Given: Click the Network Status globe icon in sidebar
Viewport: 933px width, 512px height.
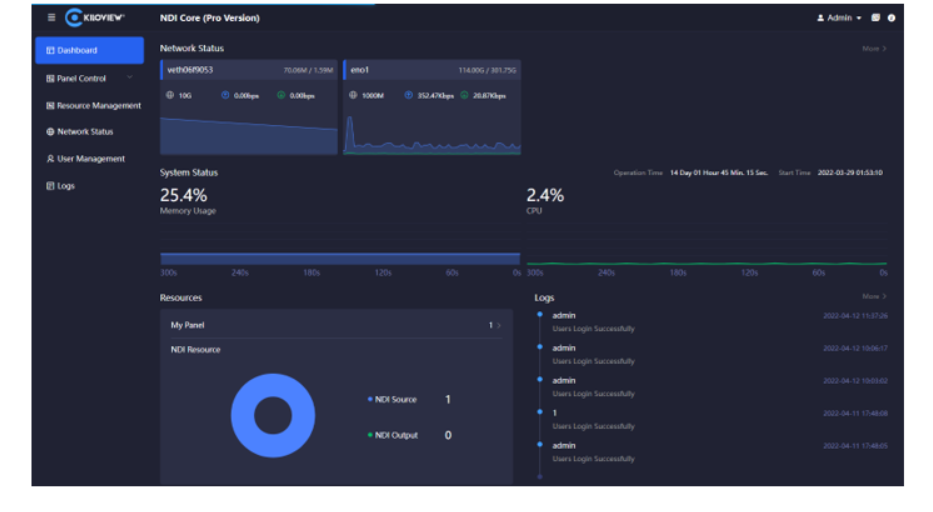Looking at the screenshot, I should [x=50, y=132].
